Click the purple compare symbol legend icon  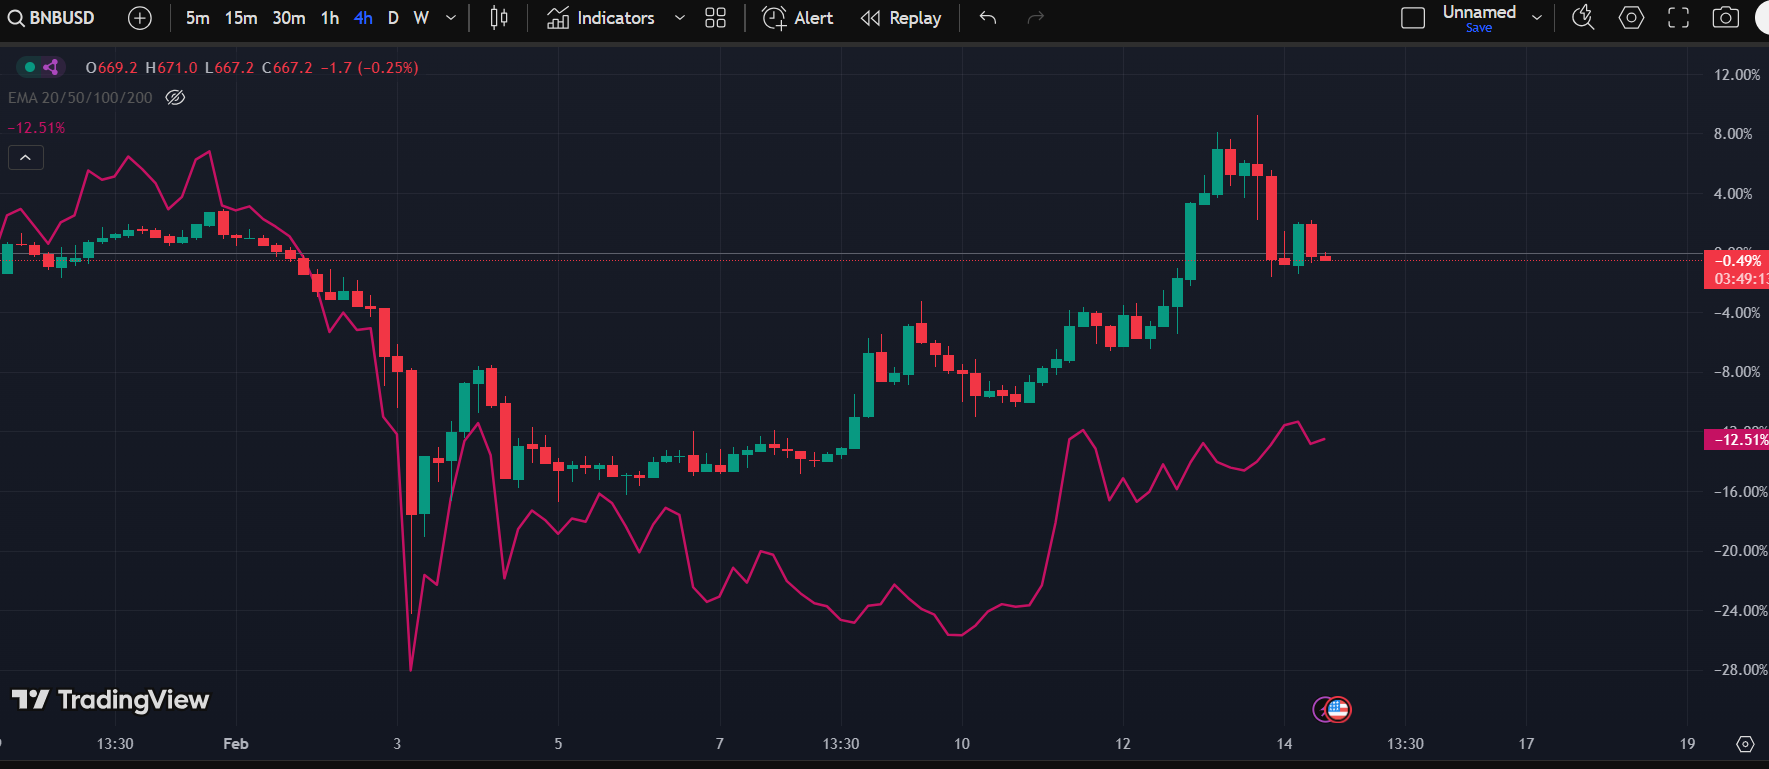(x=51, y=67)
